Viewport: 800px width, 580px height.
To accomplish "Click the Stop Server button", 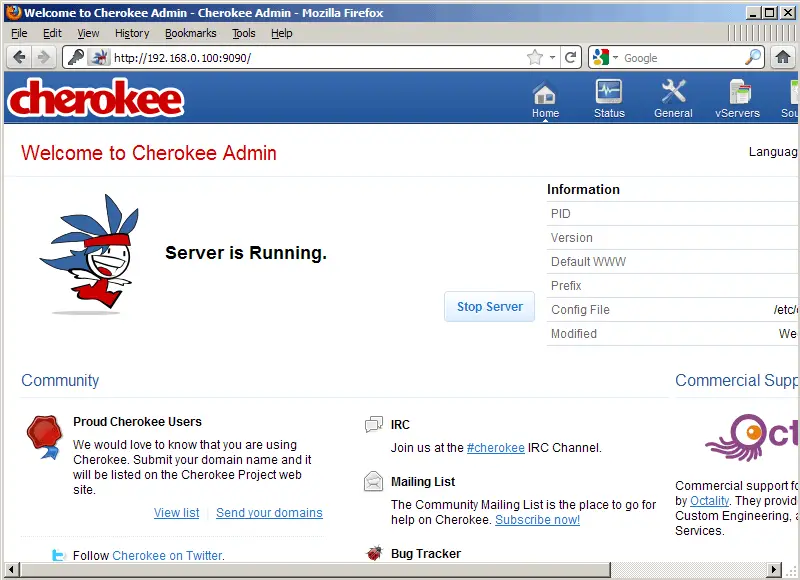I will [489, 307].
